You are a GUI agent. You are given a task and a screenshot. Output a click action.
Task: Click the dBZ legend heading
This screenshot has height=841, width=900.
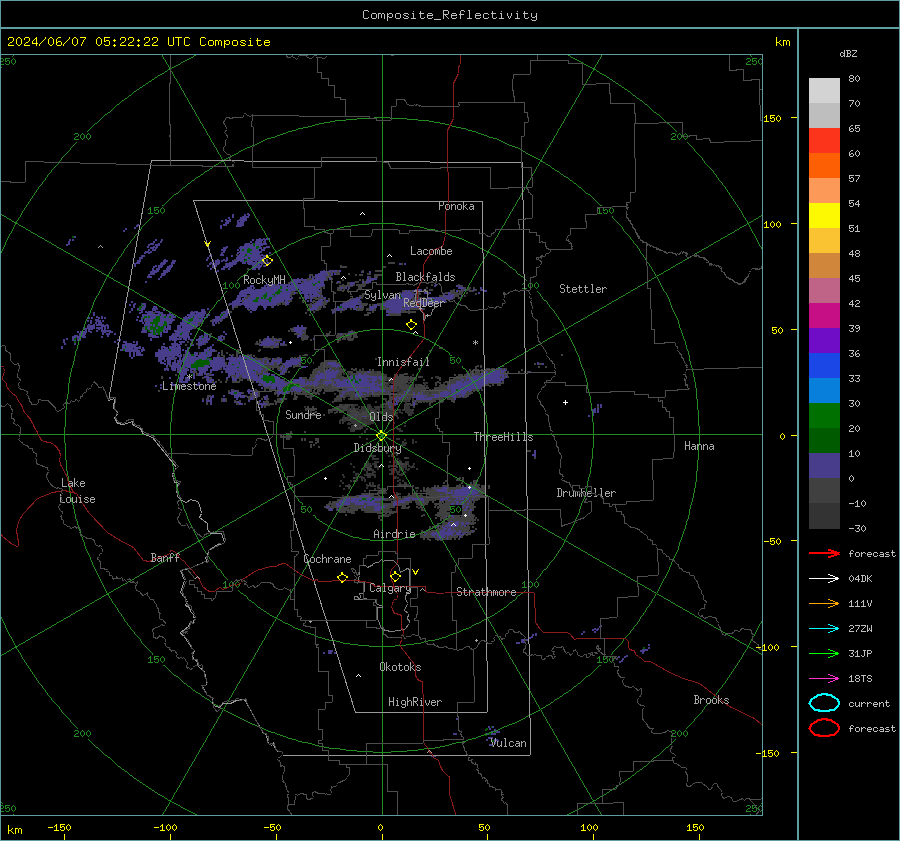tap(848, 53)
